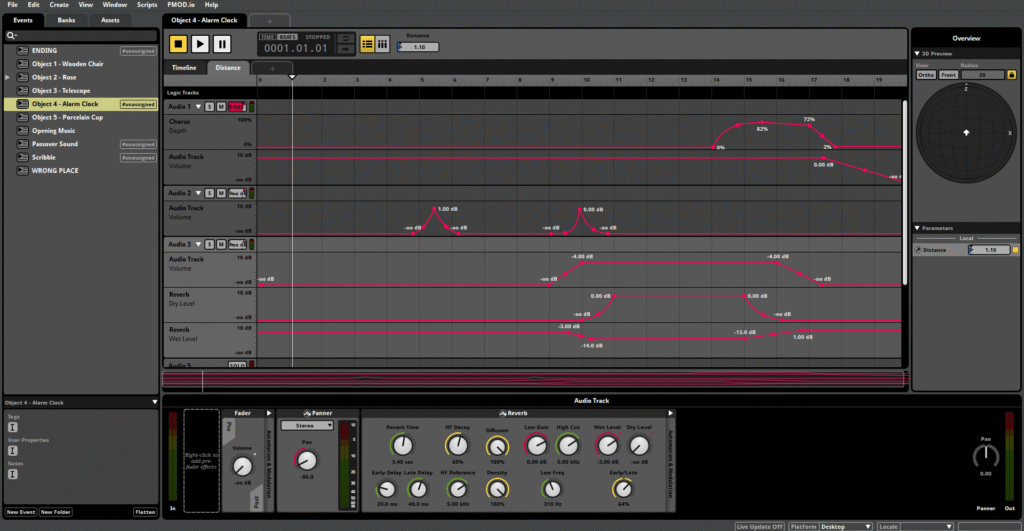Expand the Fader module arrow
Screen dimensions: 1024x531
click(x=268, y=413)
